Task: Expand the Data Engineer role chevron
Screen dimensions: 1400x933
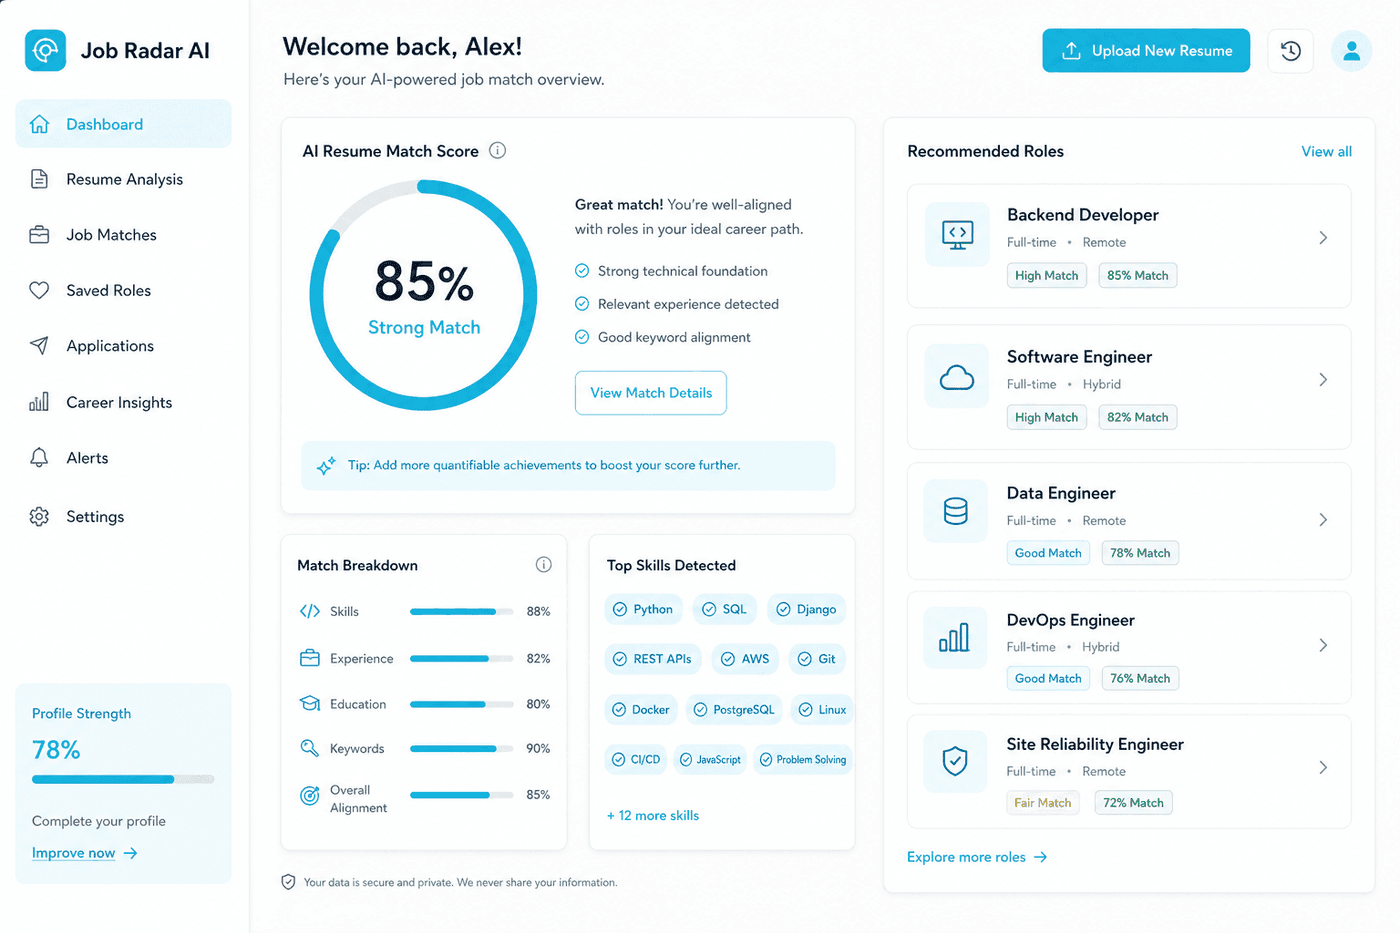Action: [x=1323, y=520]
